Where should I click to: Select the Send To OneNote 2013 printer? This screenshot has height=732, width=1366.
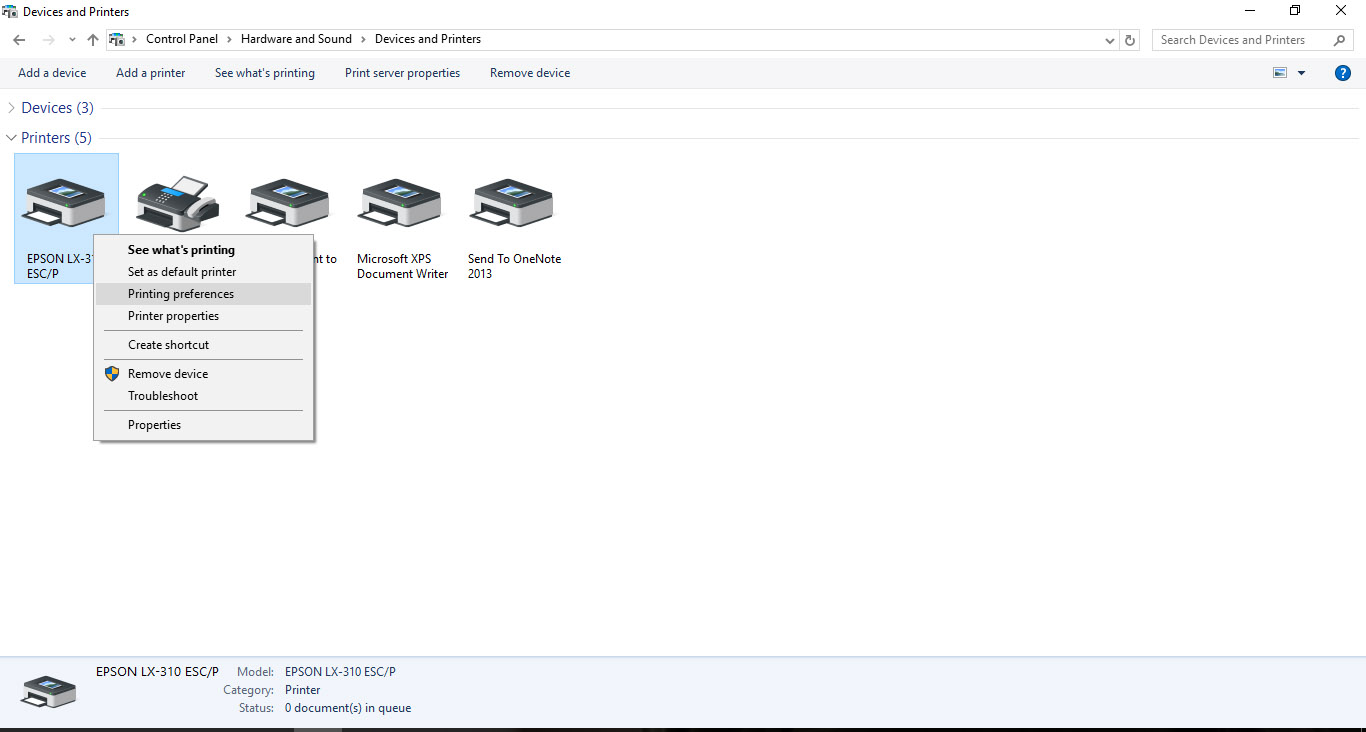pyautogui.click(x=512, y=203)
